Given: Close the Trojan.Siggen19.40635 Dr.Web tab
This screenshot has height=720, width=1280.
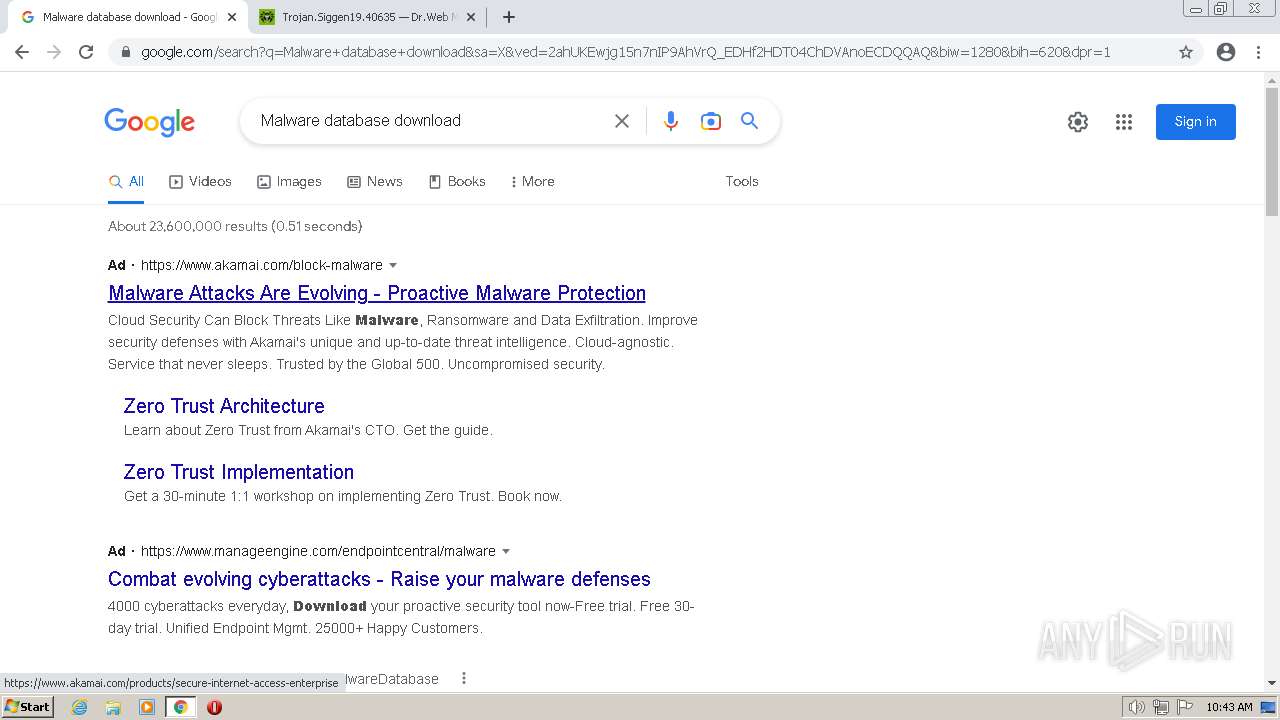Looking at the screenshot, I should pos(471,17).
